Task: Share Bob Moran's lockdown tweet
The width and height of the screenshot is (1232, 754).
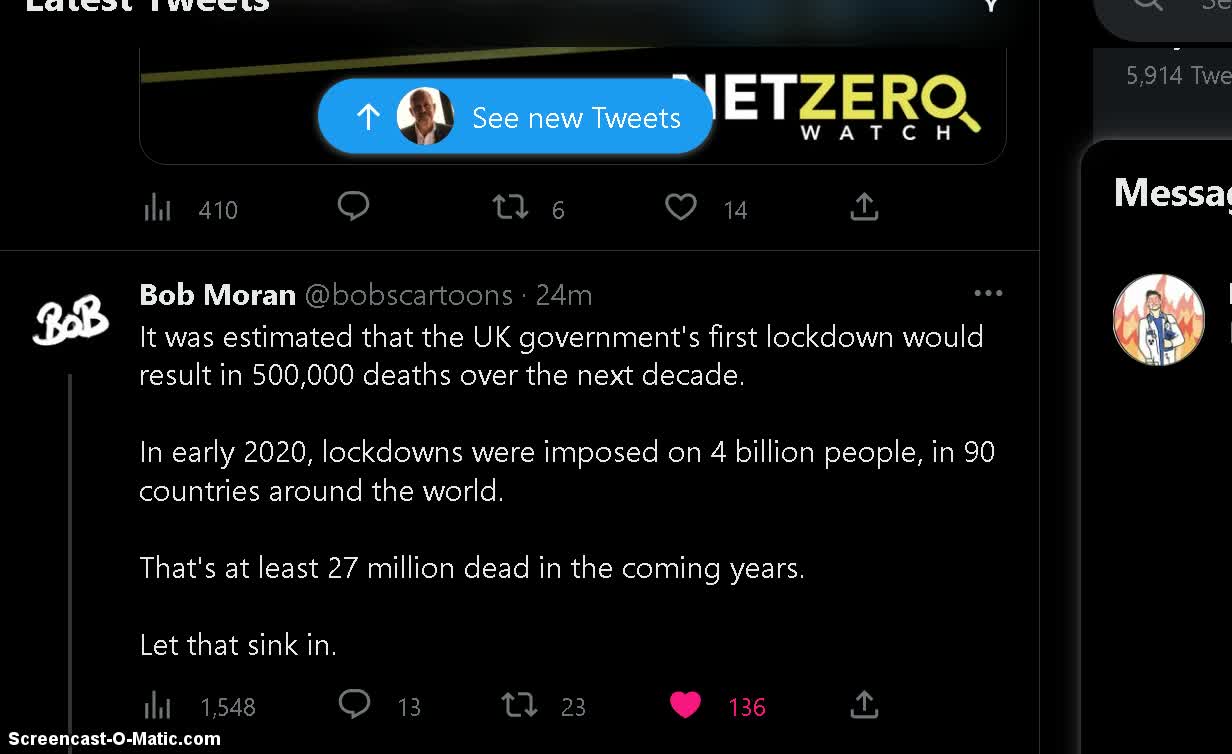Action: 864,704
